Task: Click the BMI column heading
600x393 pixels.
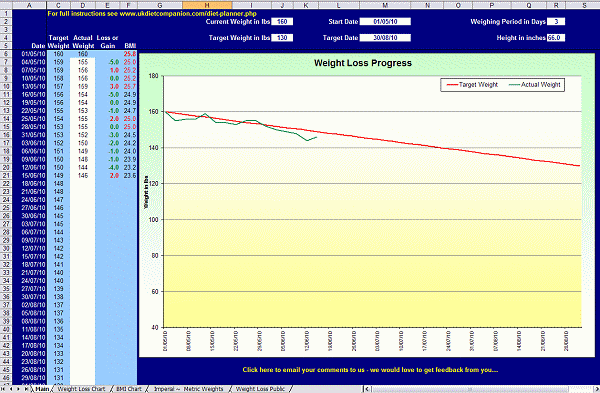Action: click(x=130, y=46)
